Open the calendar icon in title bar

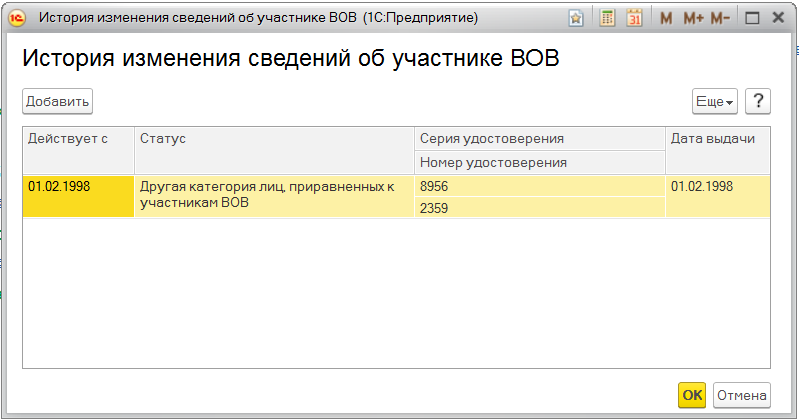click(634, 18)
